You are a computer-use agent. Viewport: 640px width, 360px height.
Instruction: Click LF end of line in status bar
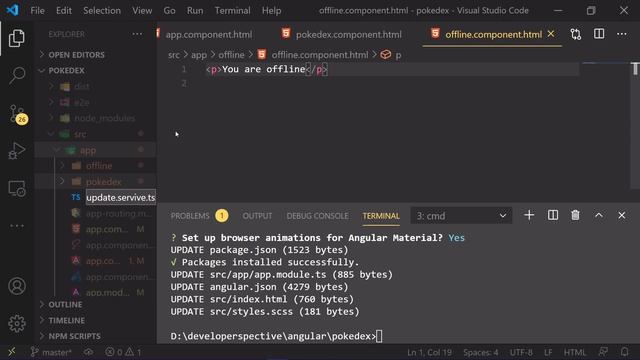click(x=548, y=352)
